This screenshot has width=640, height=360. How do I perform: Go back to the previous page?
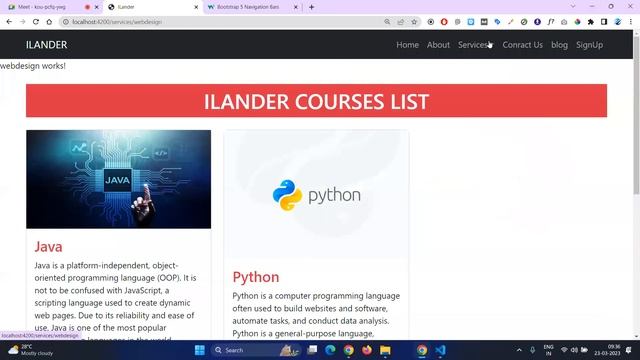point(9,22)
